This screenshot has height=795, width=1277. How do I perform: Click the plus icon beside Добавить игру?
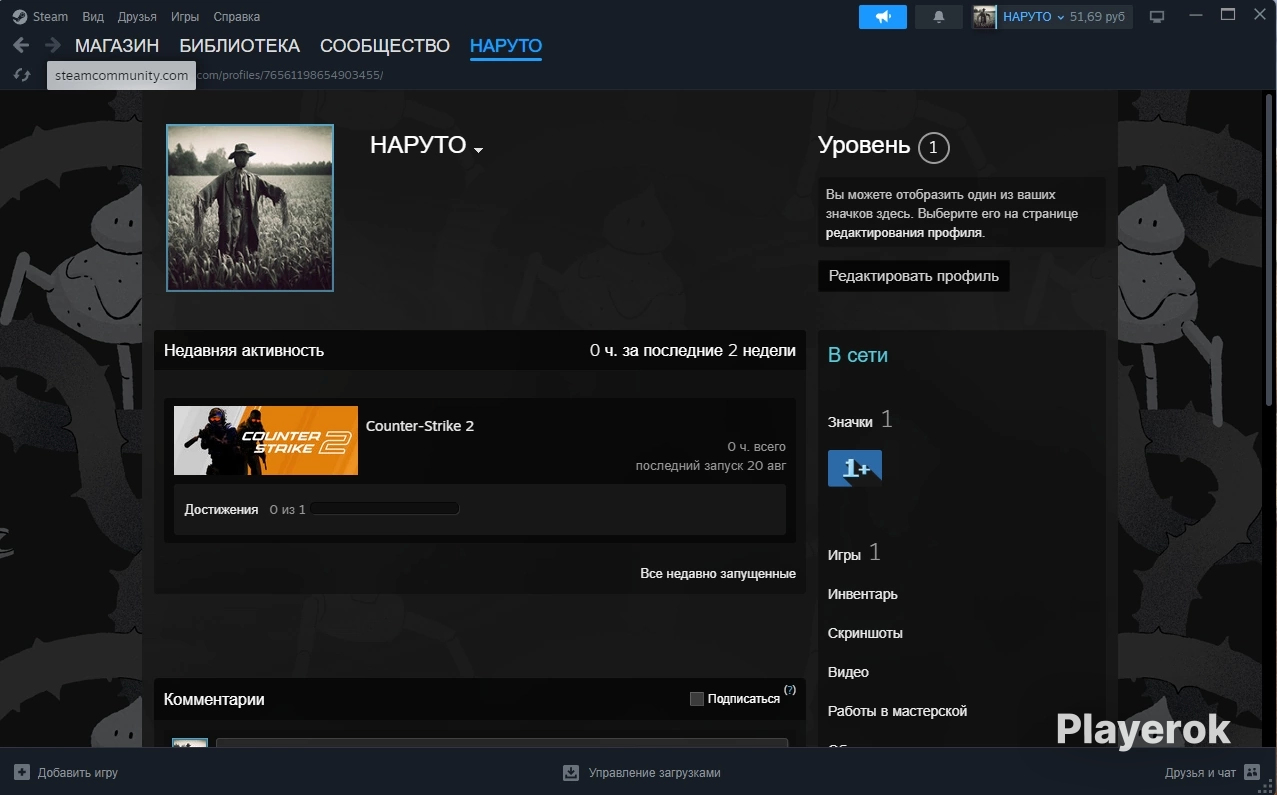(22, 773)
